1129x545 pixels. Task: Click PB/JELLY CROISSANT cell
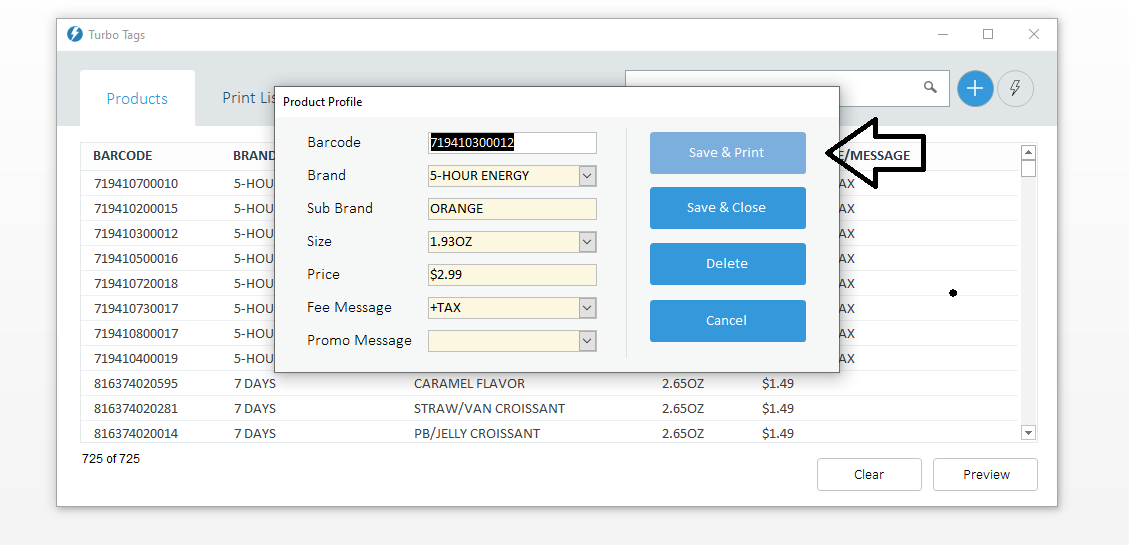pos(477,433)
